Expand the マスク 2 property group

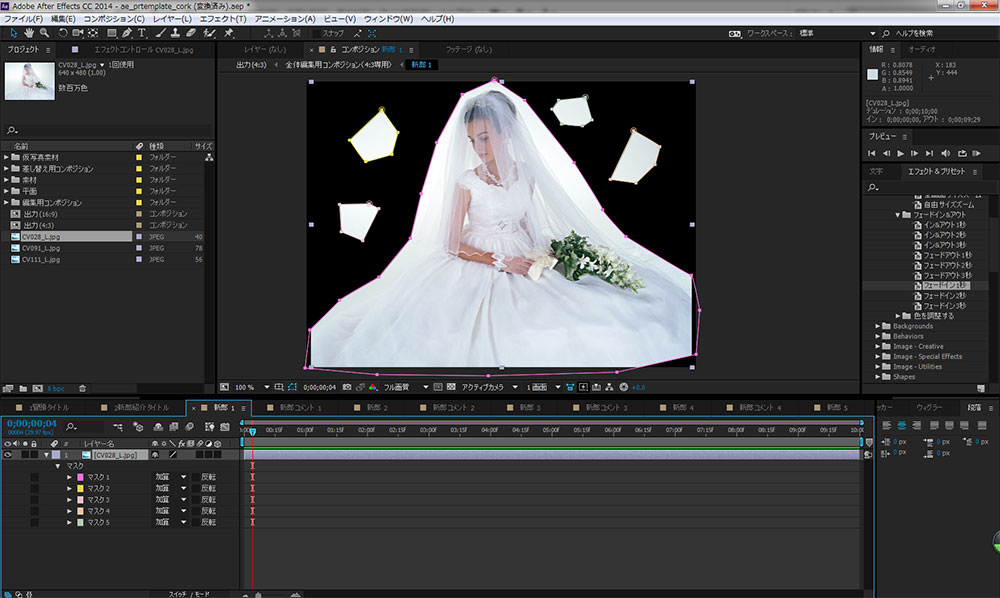pos(70,489)
